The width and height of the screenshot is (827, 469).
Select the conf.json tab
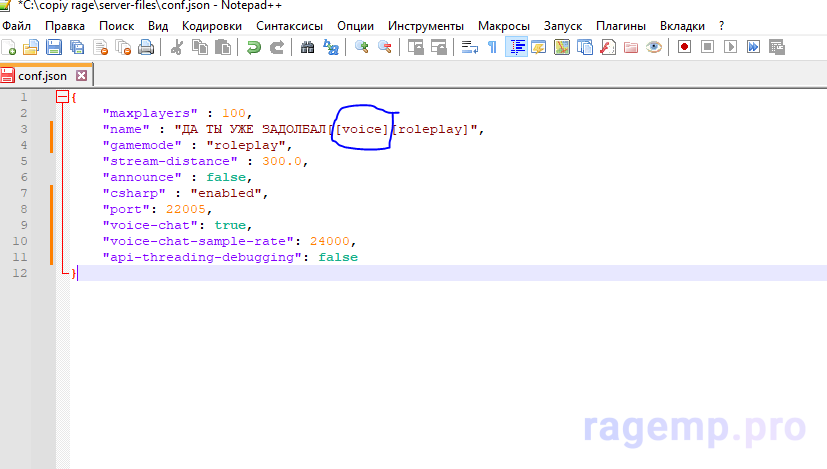(41, 75)
